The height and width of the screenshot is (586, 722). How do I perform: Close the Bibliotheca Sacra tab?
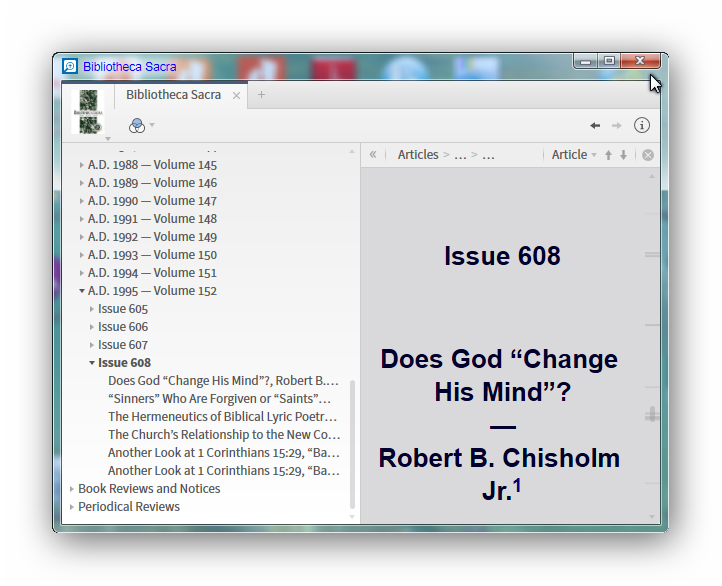tap(236, 95)
